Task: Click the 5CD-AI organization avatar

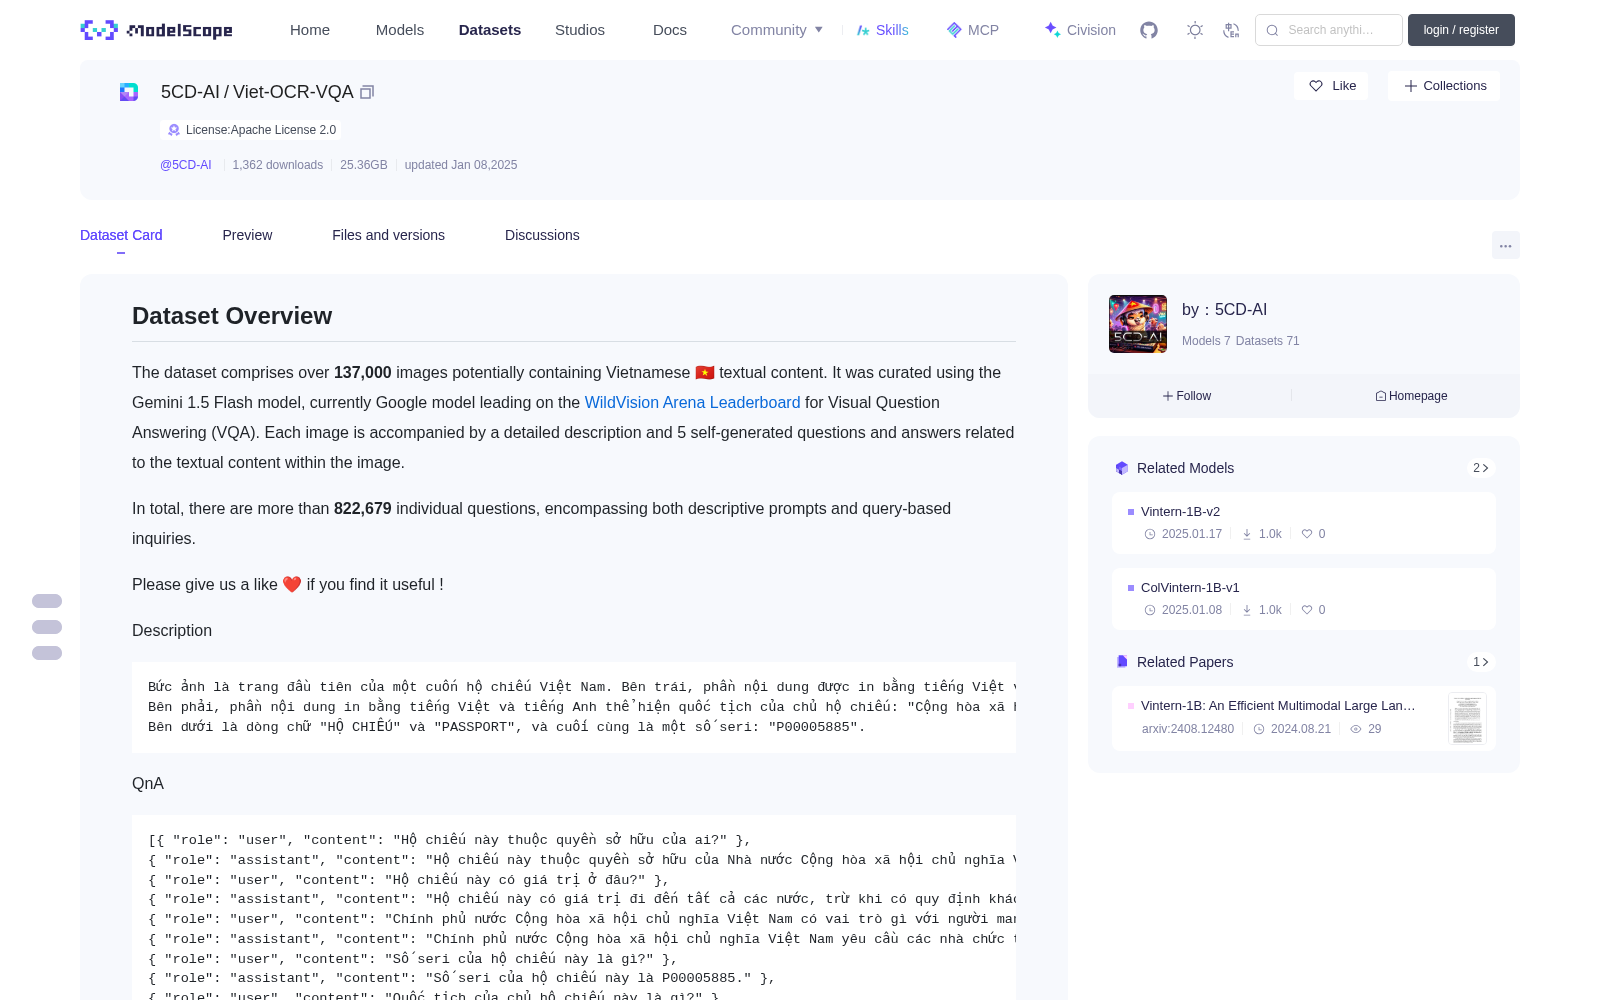Action: click(1138, 324)
